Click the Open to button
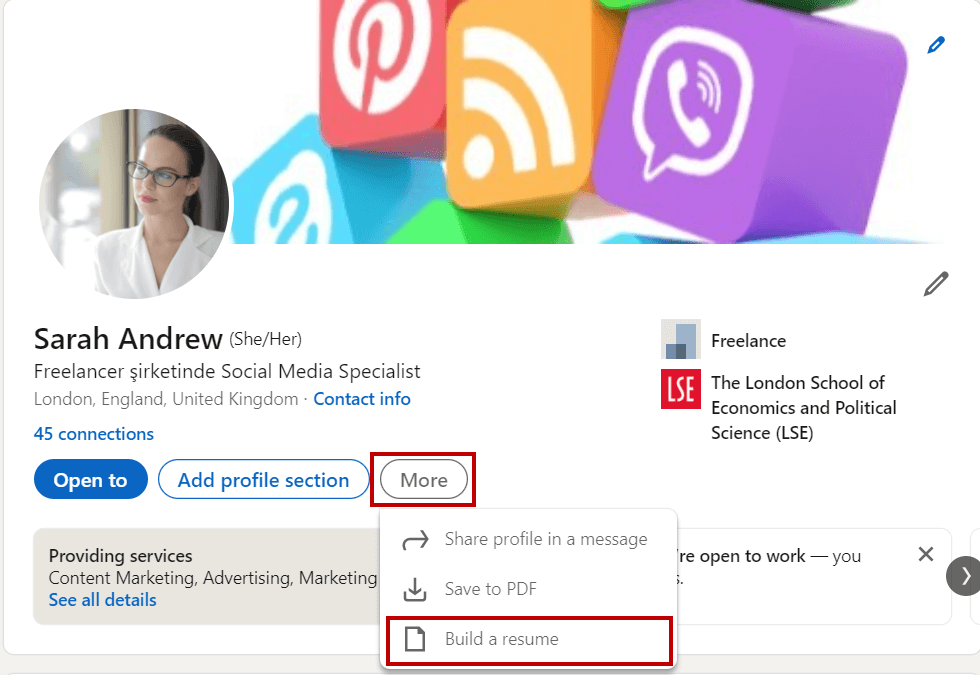 (90, 479)
